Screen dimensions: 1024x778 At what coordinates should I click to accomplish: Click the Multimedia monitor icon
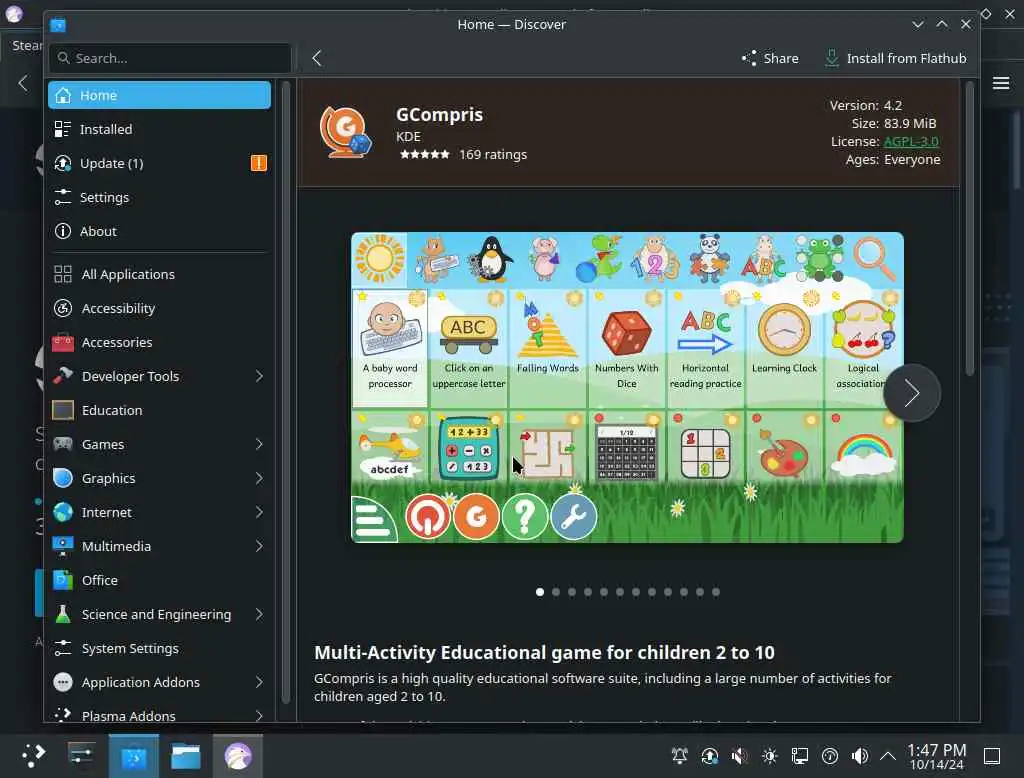[x=63, y=546]
